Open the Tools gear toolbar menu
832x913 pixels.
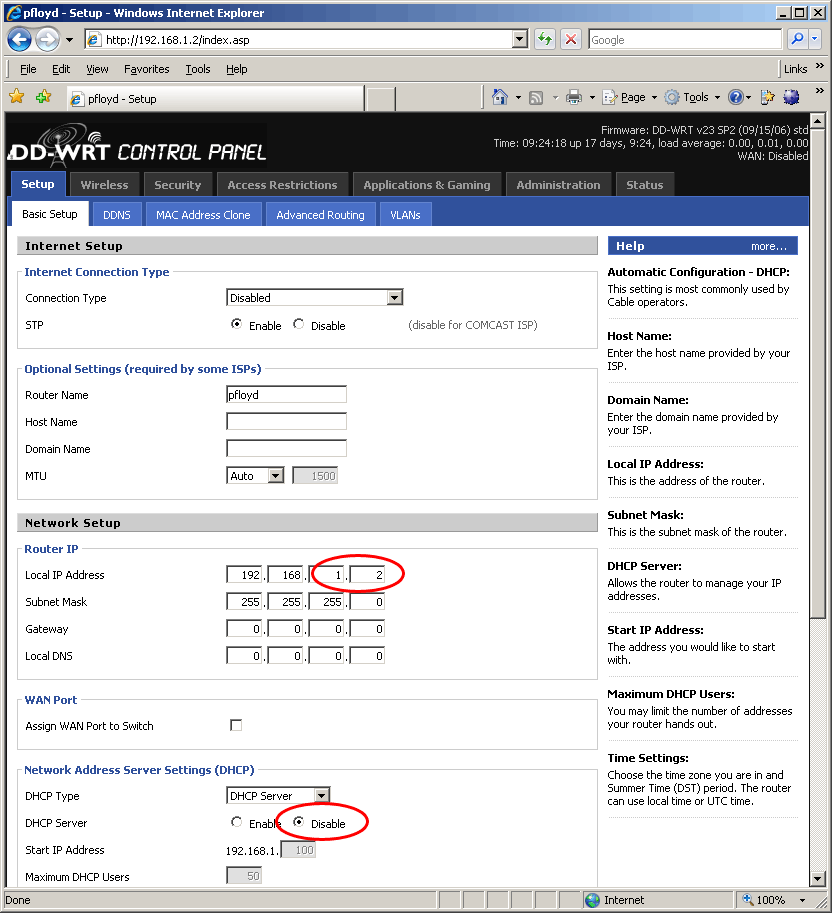pos(692,97)
